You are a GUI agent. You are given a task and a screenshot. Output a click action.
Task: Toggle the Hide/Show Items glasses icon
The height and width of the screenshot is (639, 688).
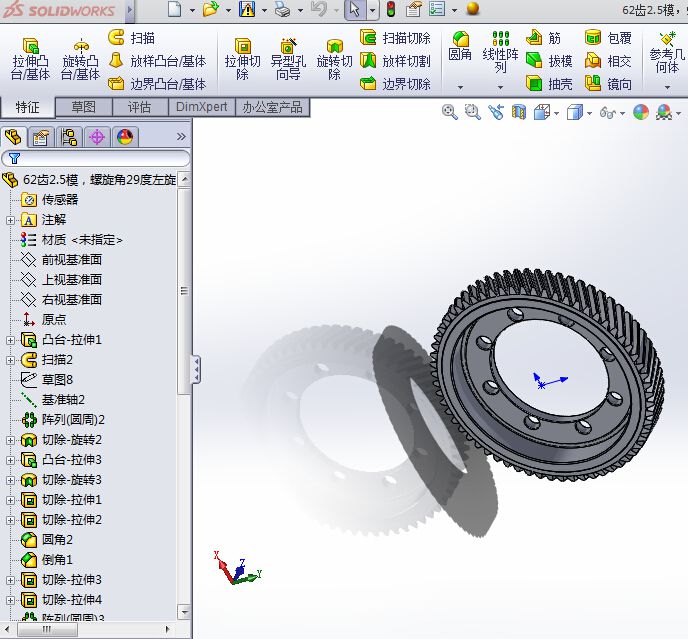(x=606, y=113)
